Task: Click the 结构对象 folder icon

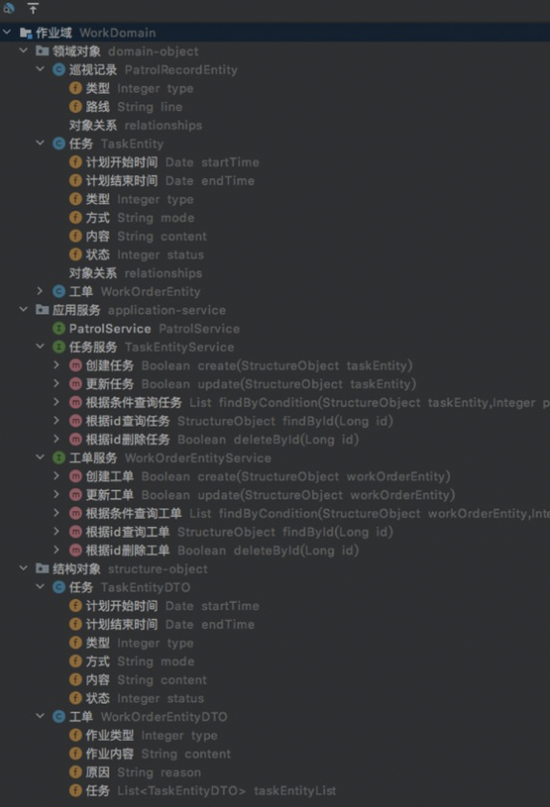Action: pos(42,569)
